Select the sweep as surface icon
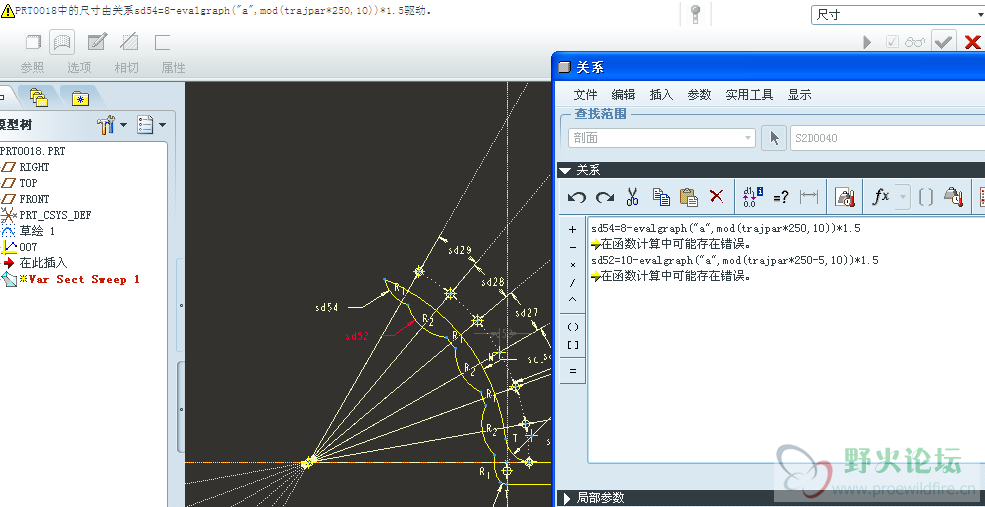The image size is (985, 507). 62,43
